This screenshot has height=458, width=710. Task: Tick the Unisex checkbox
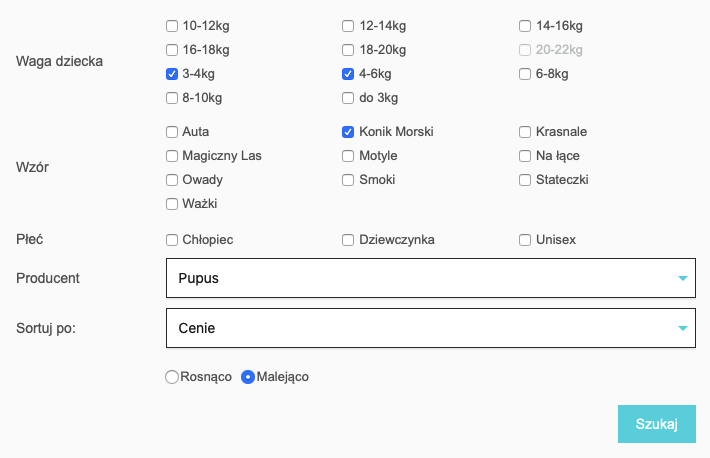(x=525, y=240)
